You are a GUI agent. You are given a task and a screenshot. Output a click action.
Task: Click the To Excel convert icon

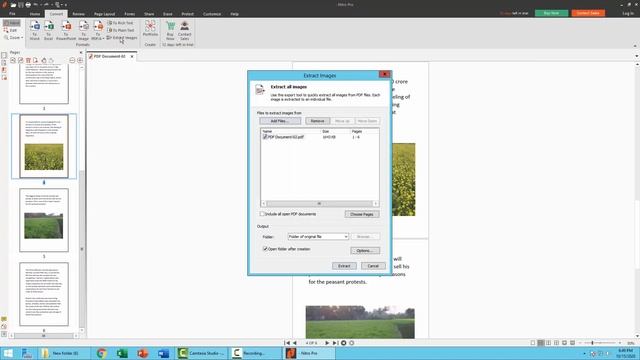(x=49, y=30)
